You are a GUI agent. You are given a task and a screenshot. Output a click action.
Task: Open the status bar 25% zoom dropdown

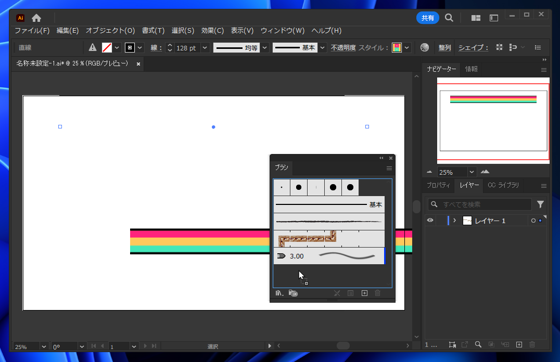pyautogui.click(x=44, y=346)
